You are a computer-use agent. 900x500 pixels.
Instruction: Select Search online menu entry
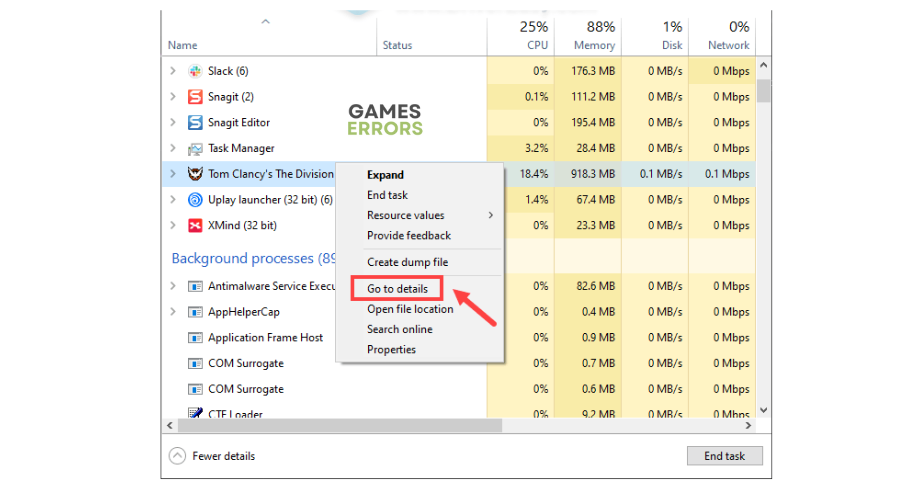[399, 330]
